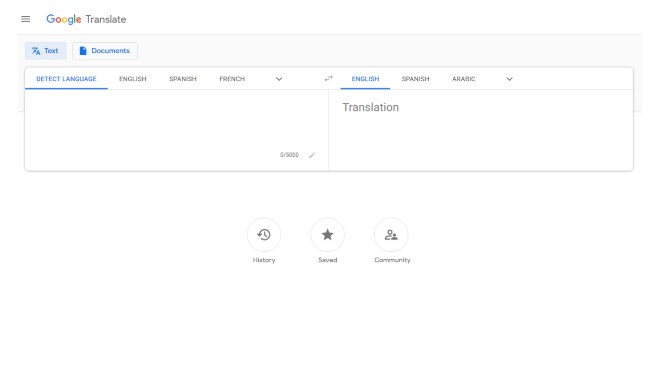The width and height of the screenshot is (649, 373).
Task: Click the 0/5000 character counter
Action: point(289,155)
